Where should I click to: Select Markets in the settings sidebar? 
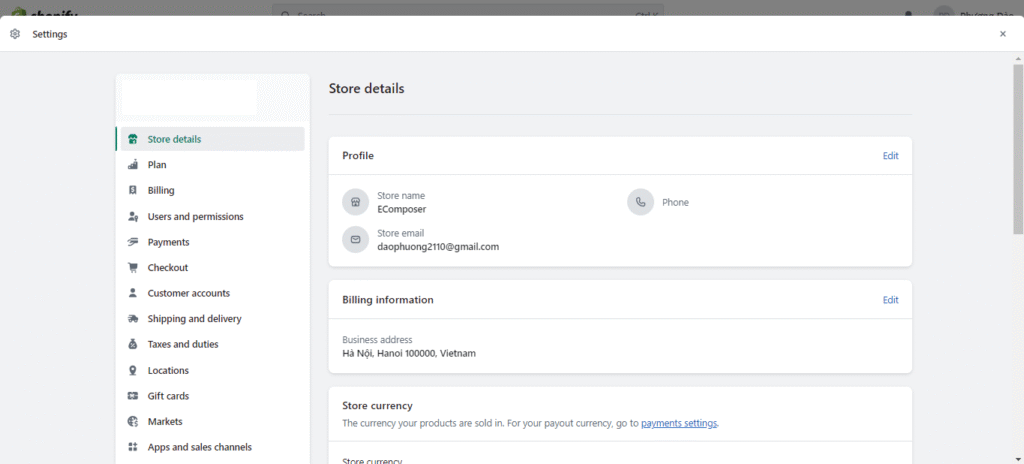tap(165, 422)
